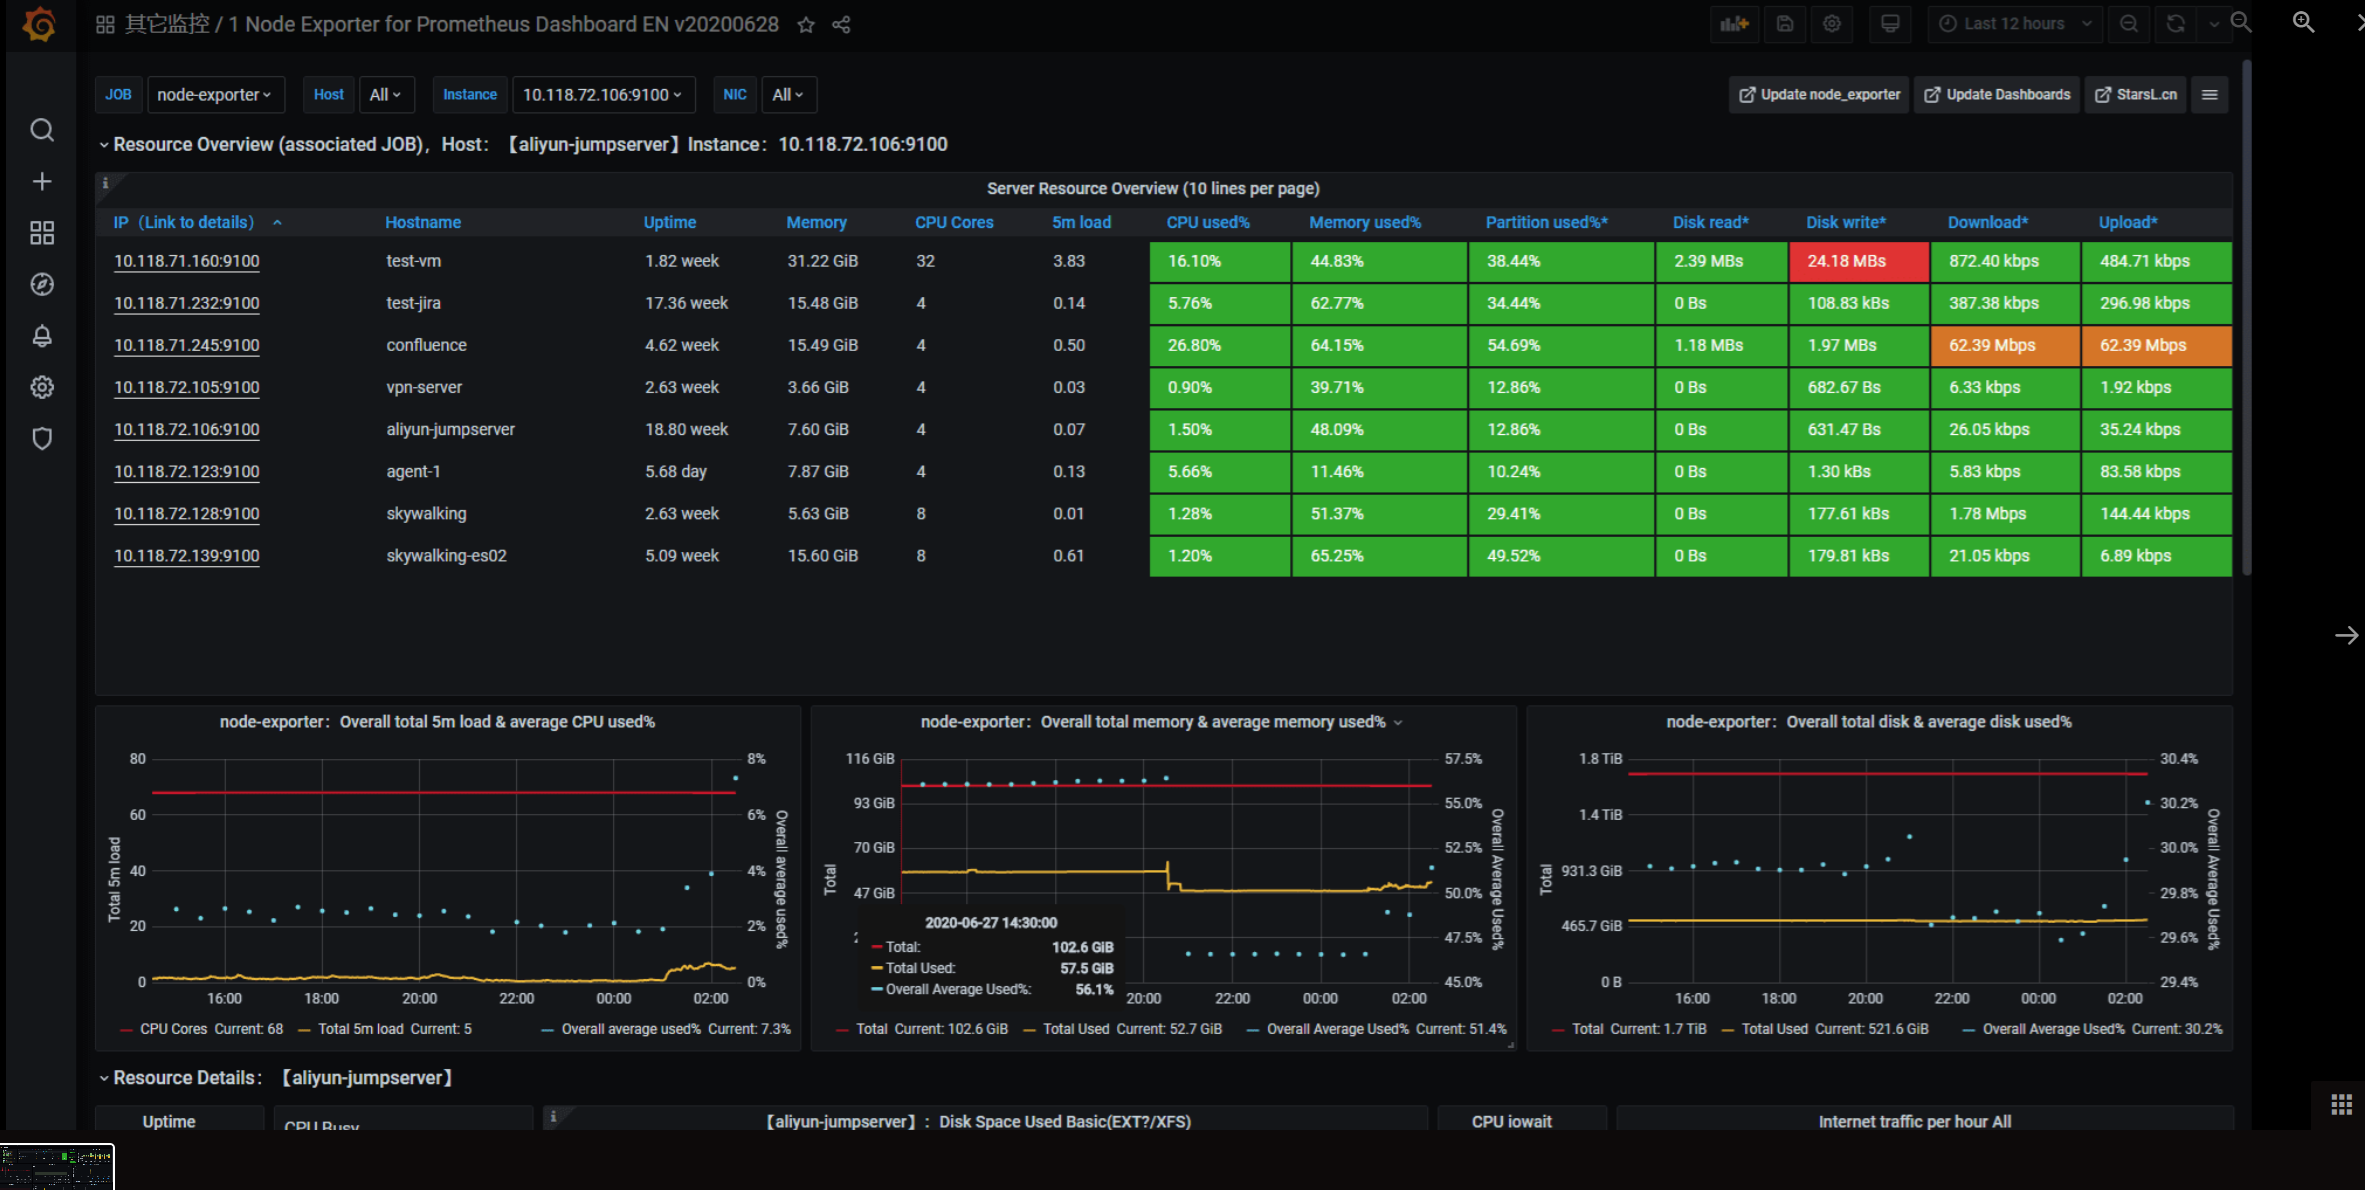Open the Explore compass in sidebar

[x=42, y=284]
